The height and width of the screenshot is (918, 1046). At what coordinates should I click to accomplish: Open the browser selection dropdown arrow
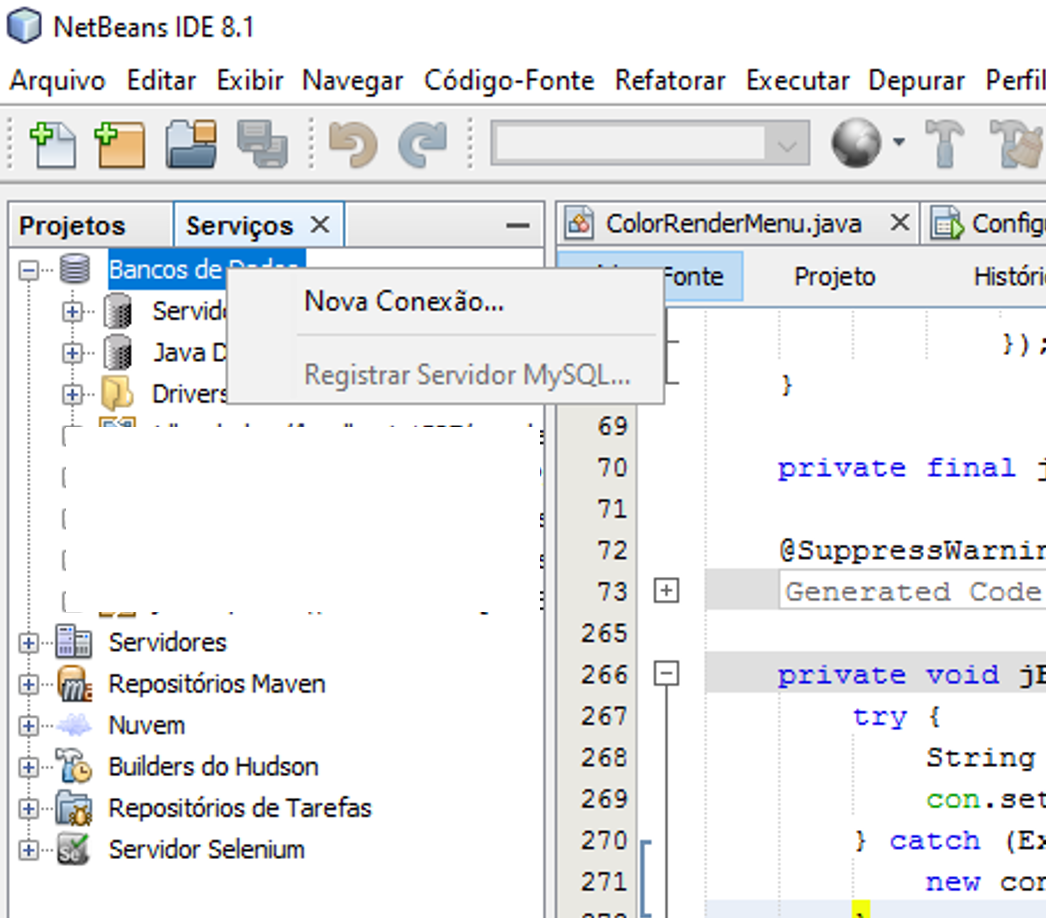click(x=899, y=142)
